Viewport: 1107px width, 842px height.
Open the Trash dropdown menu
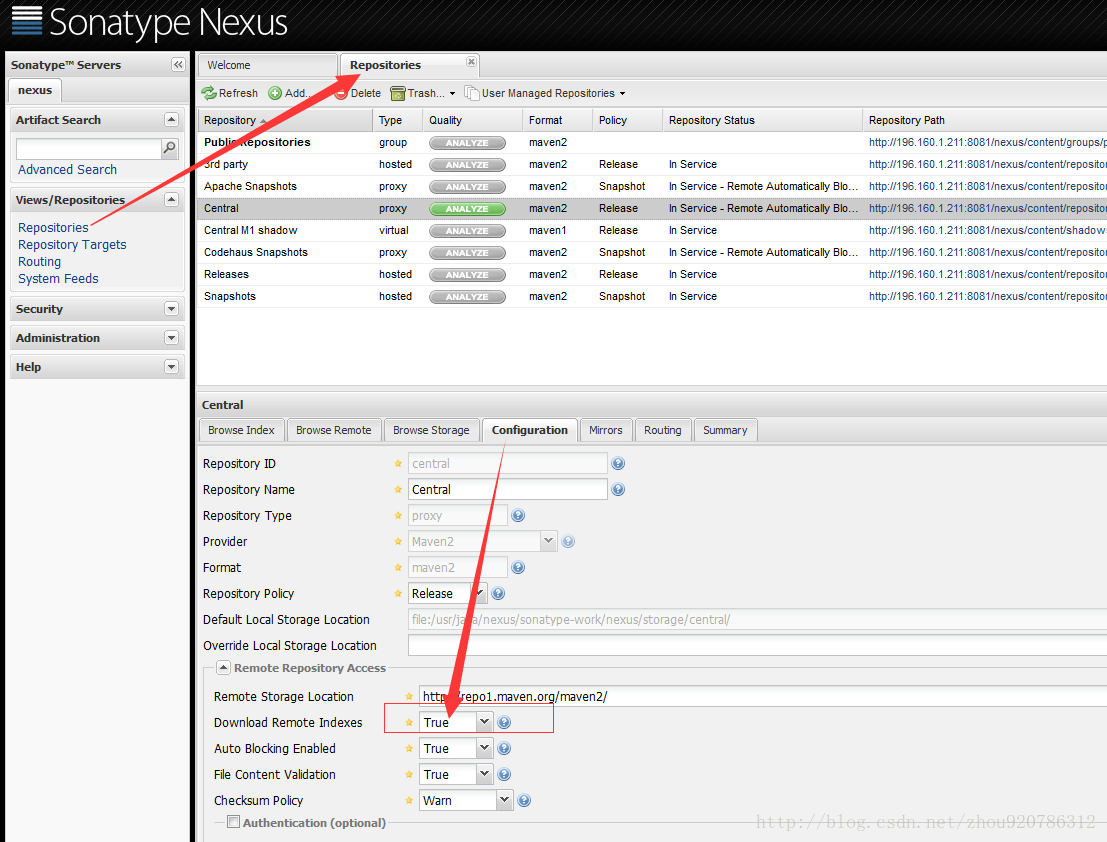423,93
